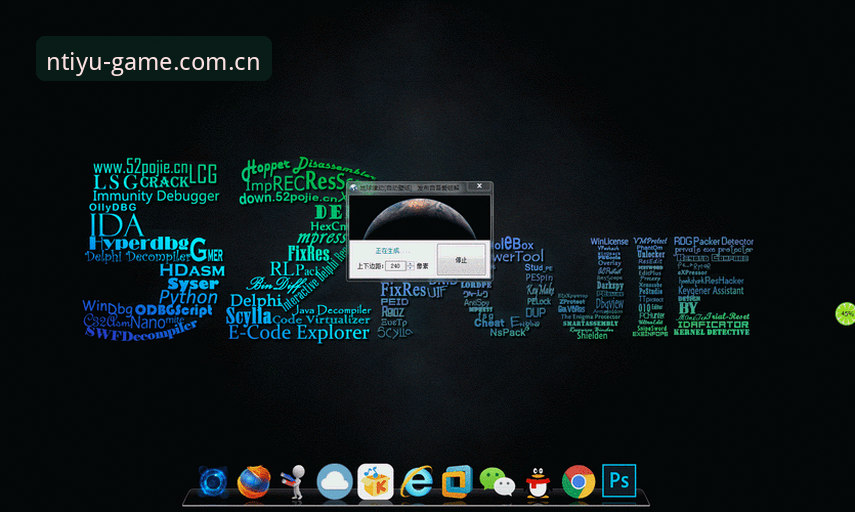Launch VMware Workstation dock icon
Image resolution: width=855 pixels, height=512 pixels.
pos(457,481)
